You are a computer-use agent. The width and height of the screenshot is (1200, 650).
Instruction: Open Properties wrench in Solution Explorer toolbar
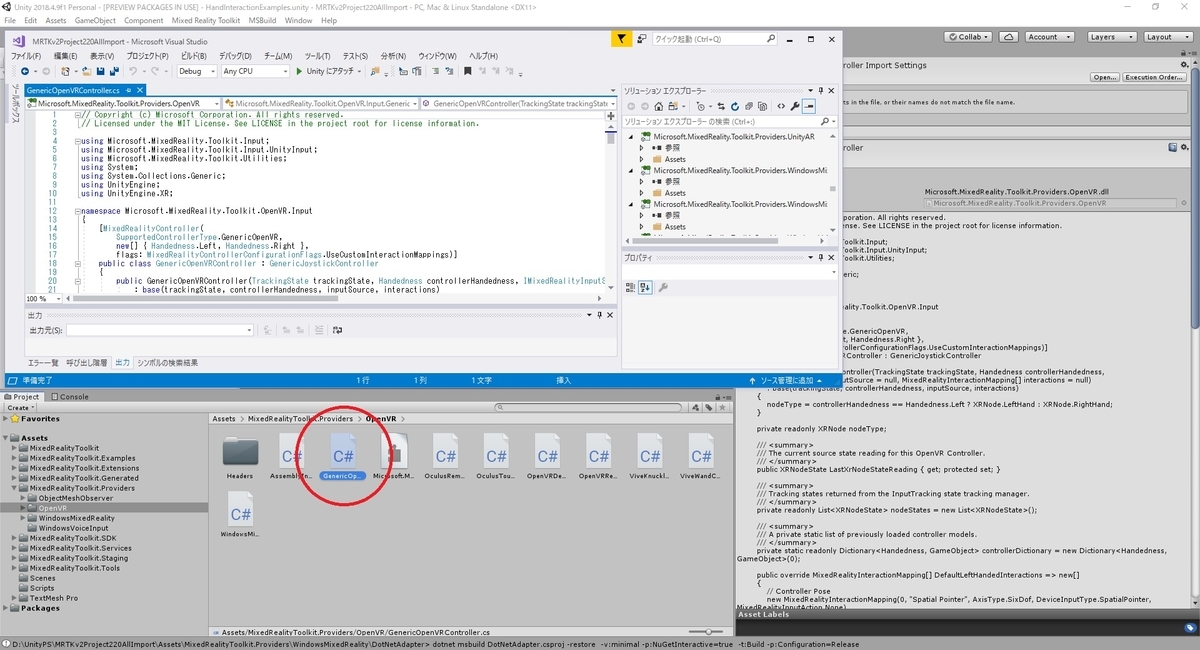pos(795,106)
